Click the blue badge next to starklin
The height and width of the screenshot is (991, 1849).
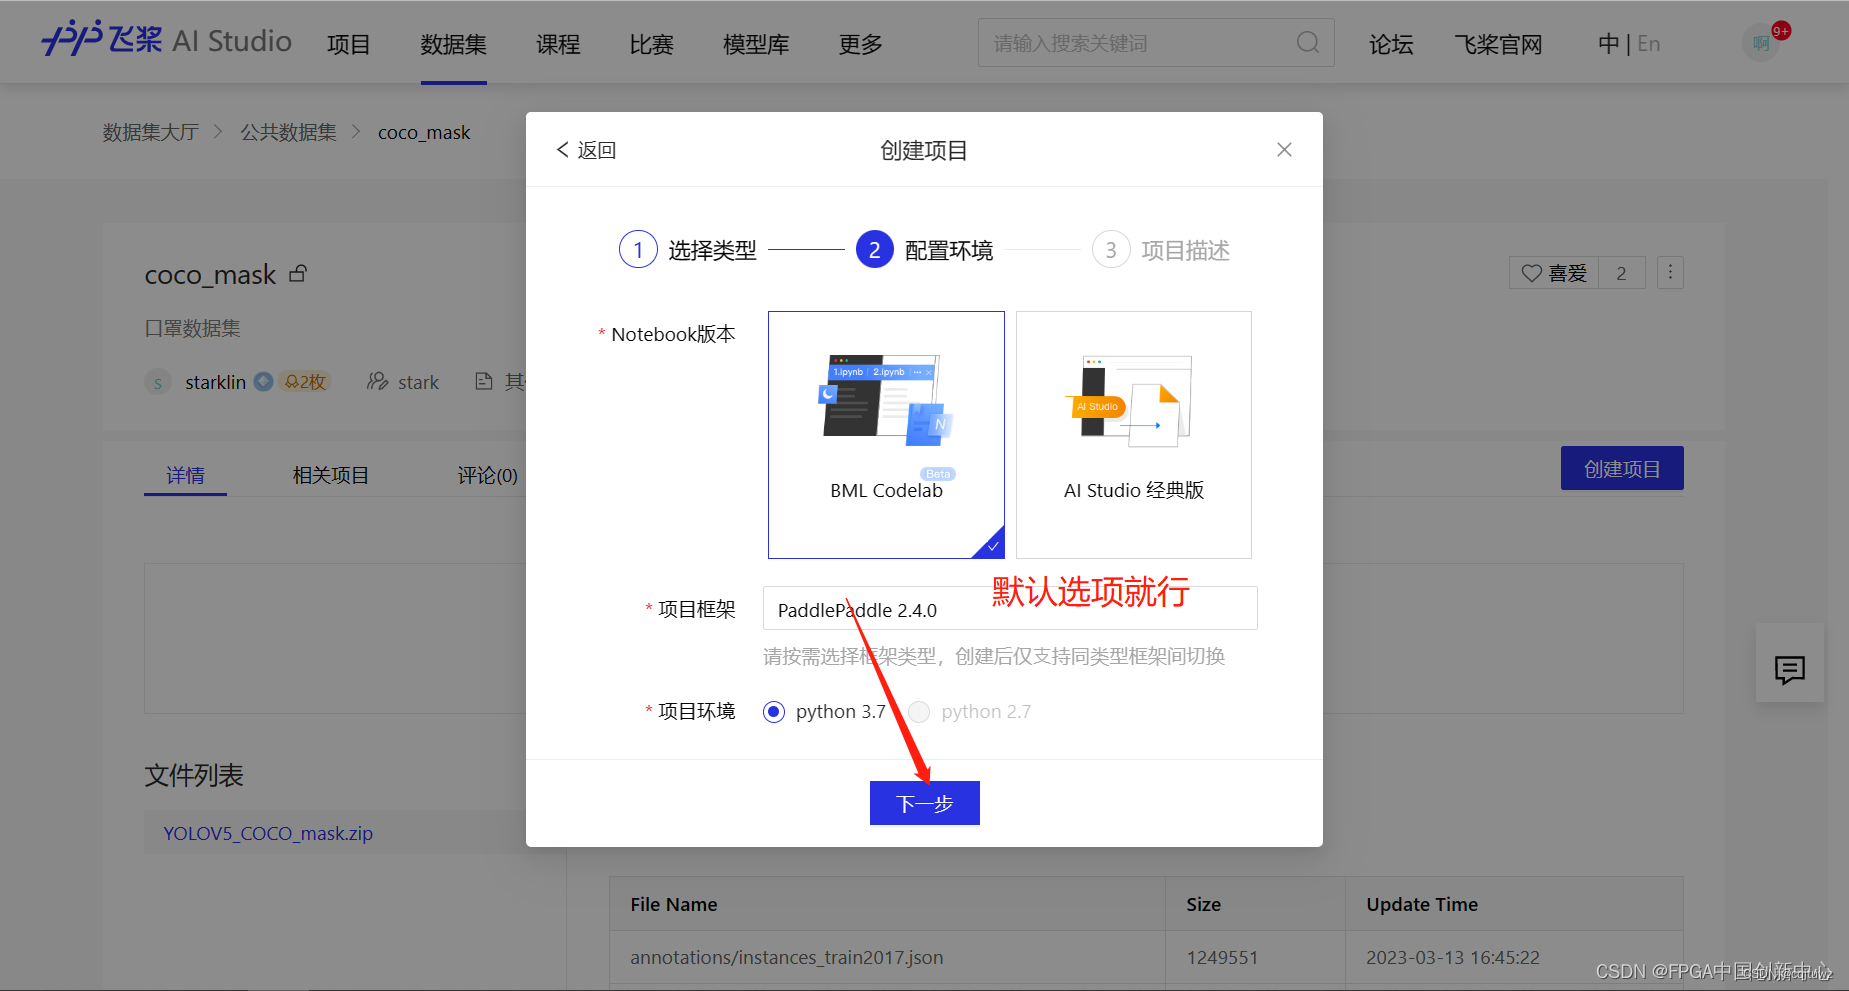point(263,382)
